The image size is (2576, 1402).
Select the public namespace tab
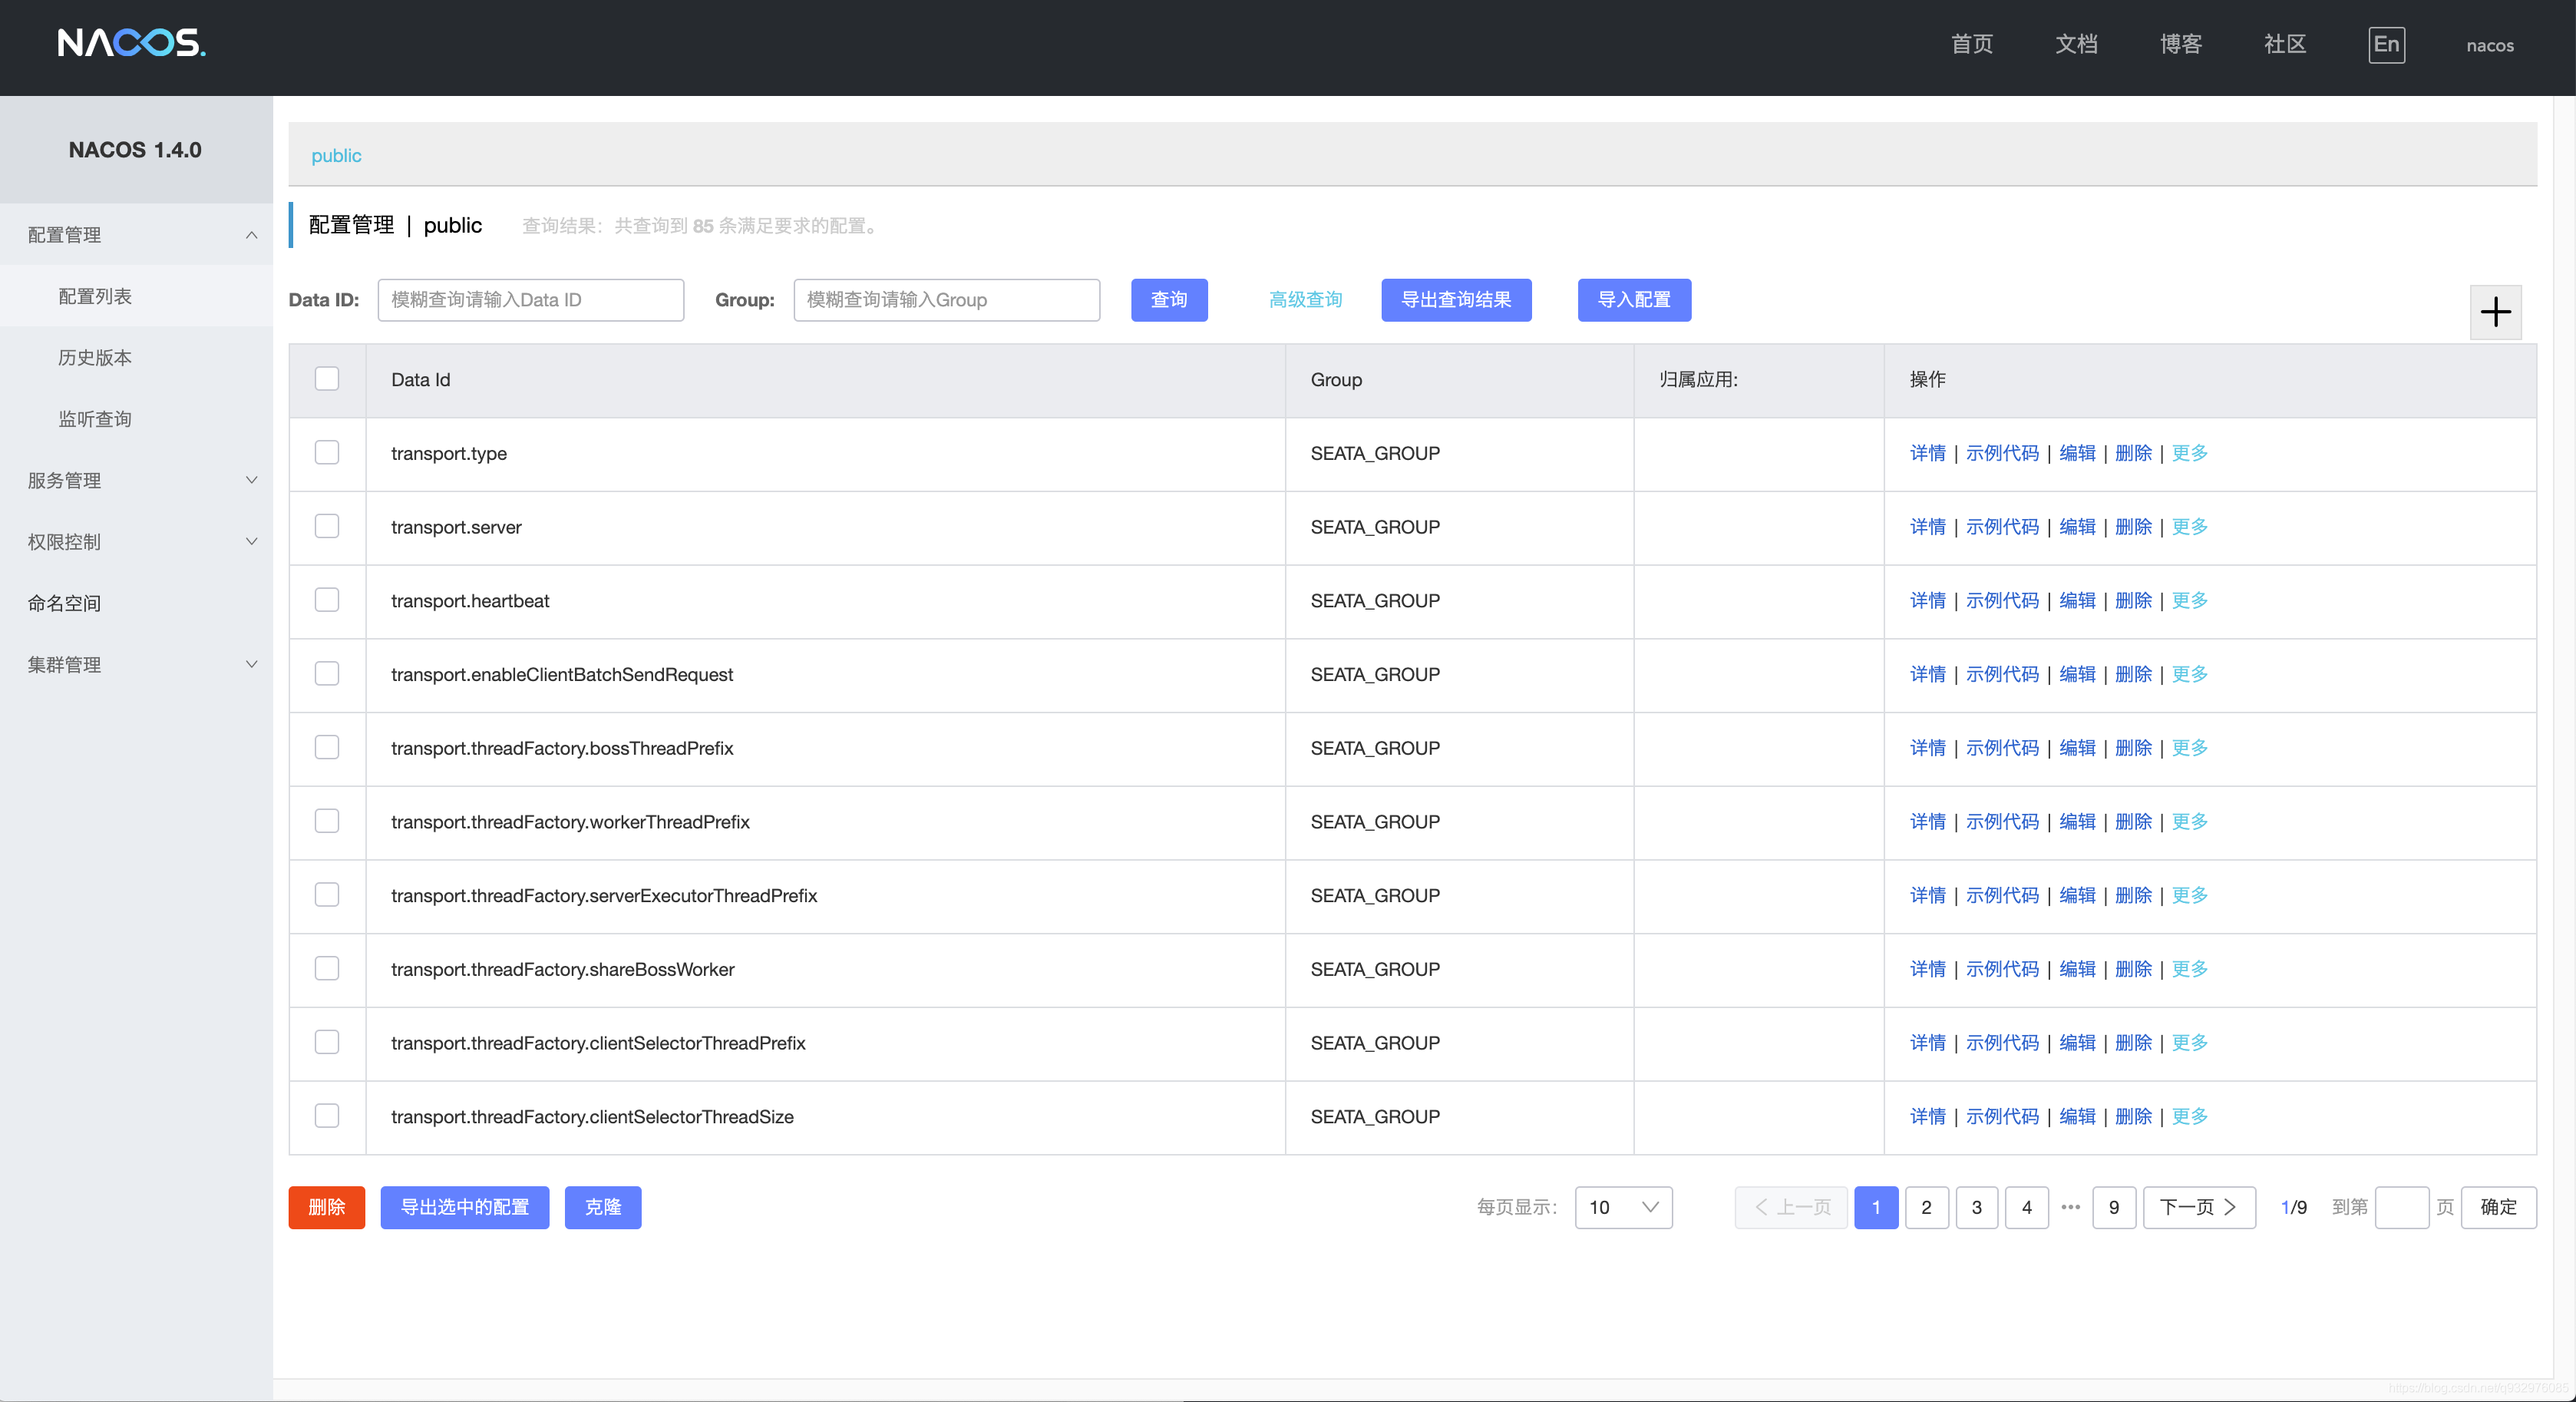pos(336,156)
